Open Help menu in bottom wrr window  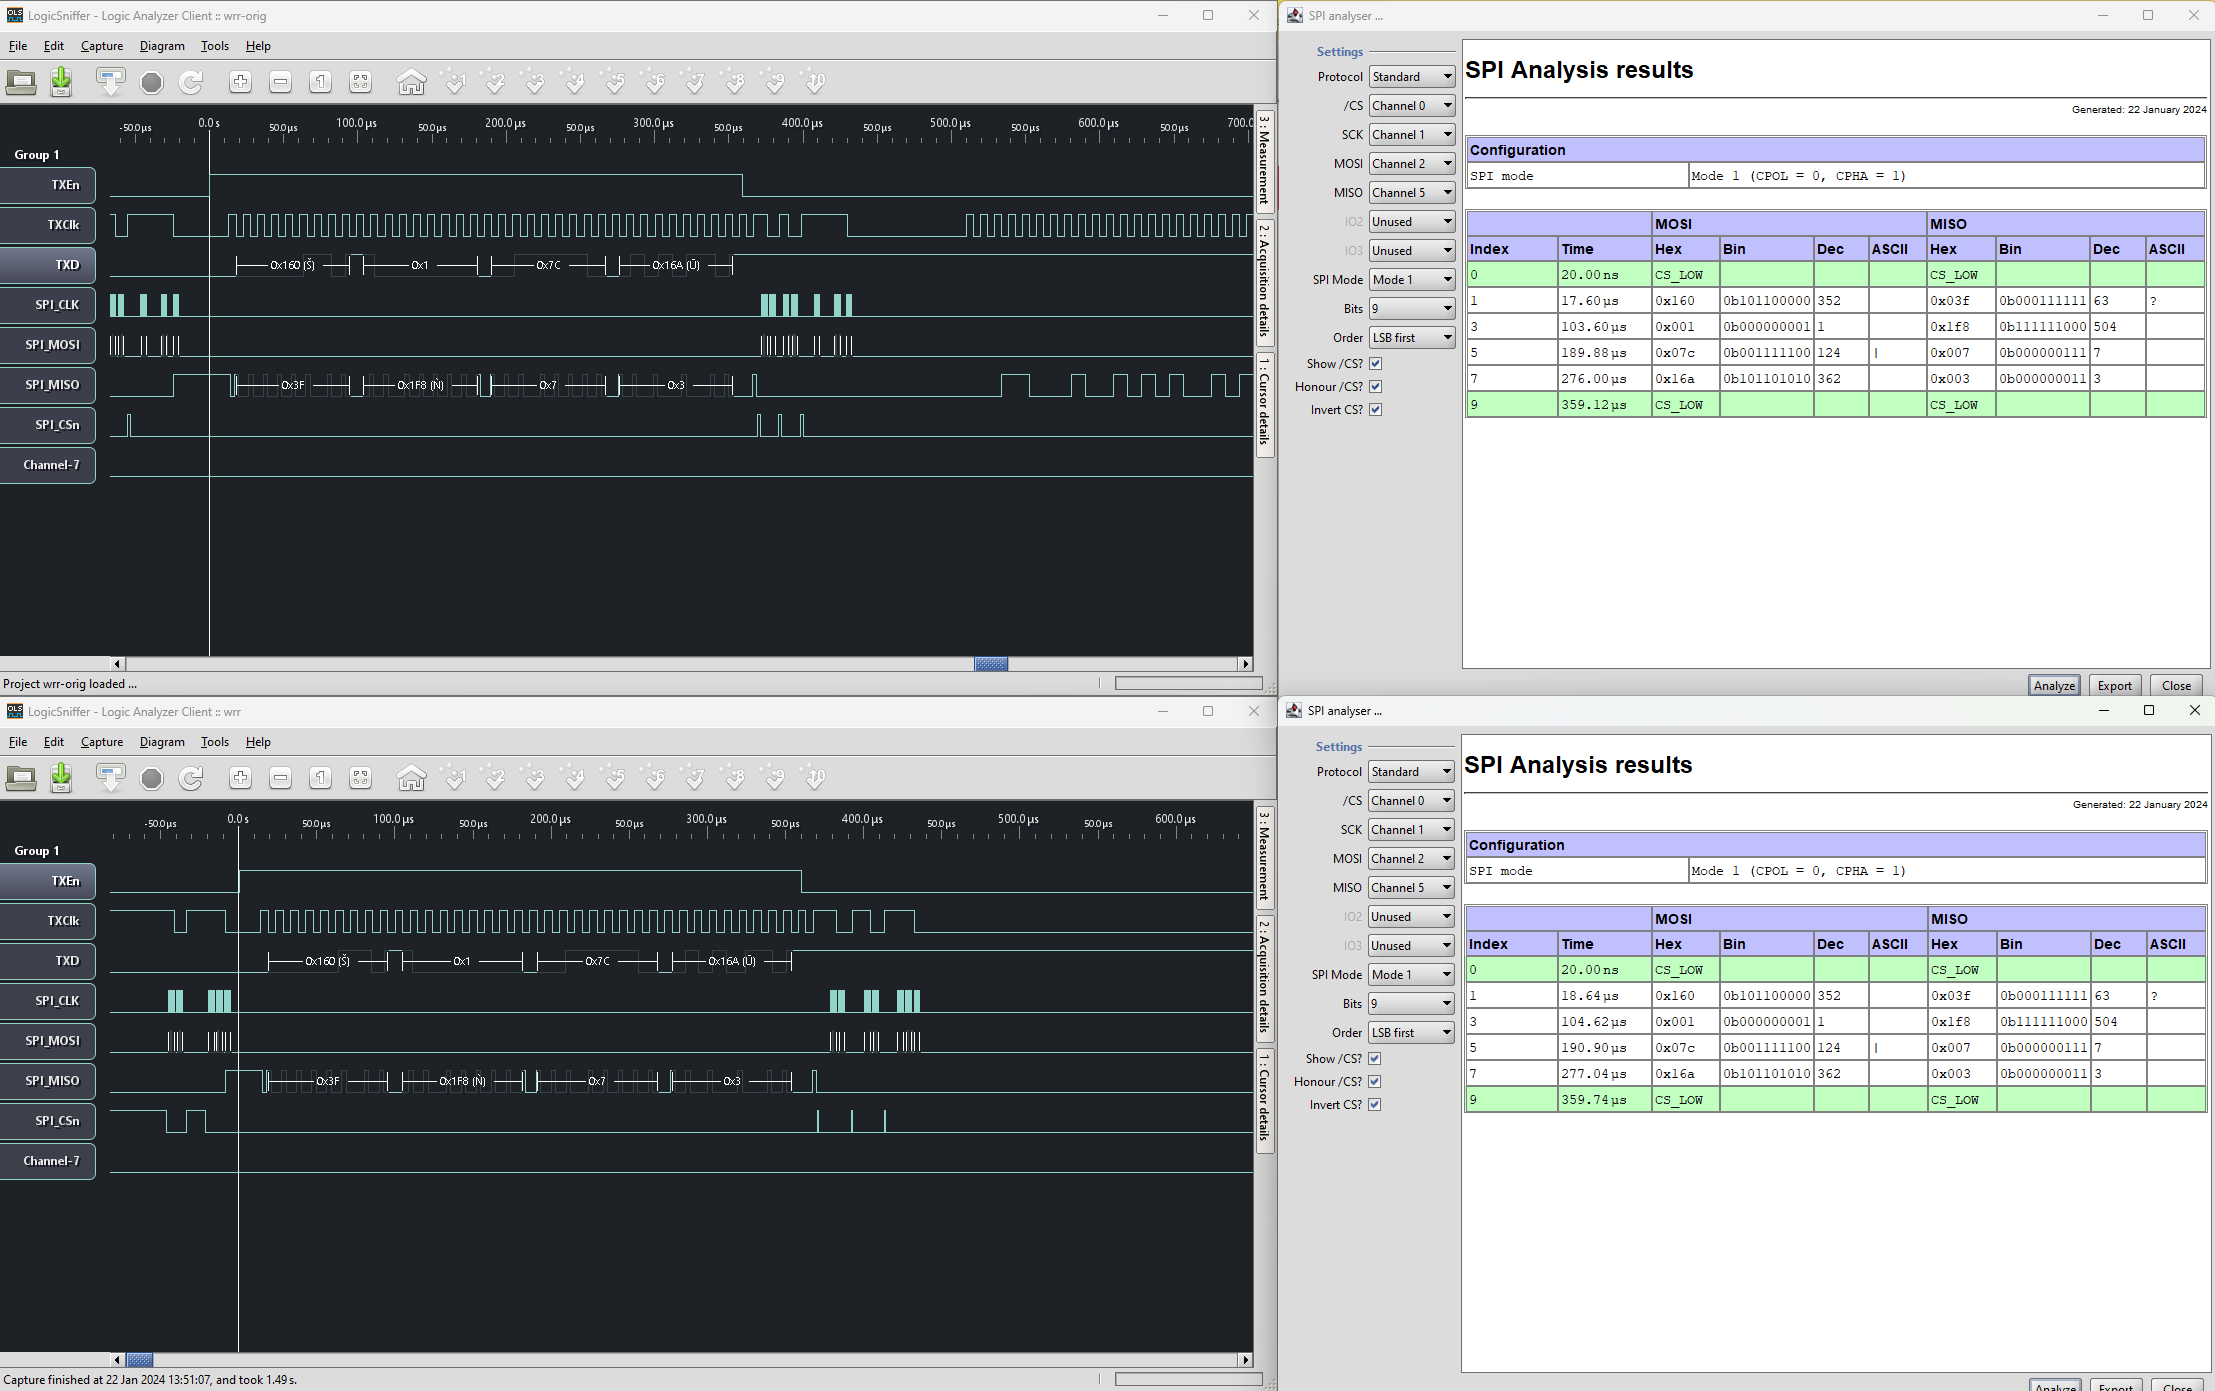click(258, 742)
